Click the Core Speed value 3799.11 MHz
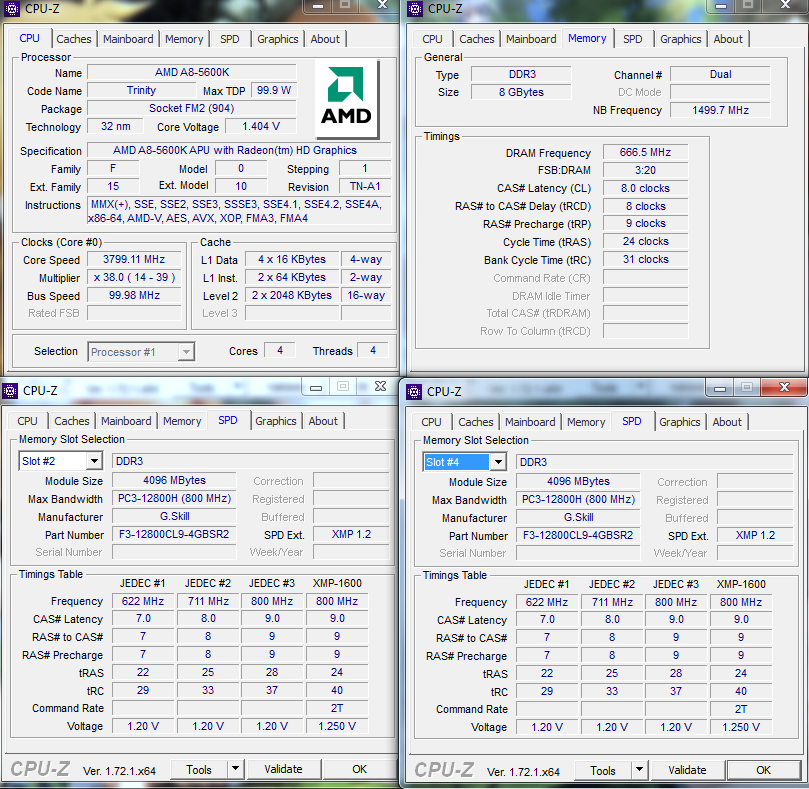The image size is (809, 789). click(134, 259)
